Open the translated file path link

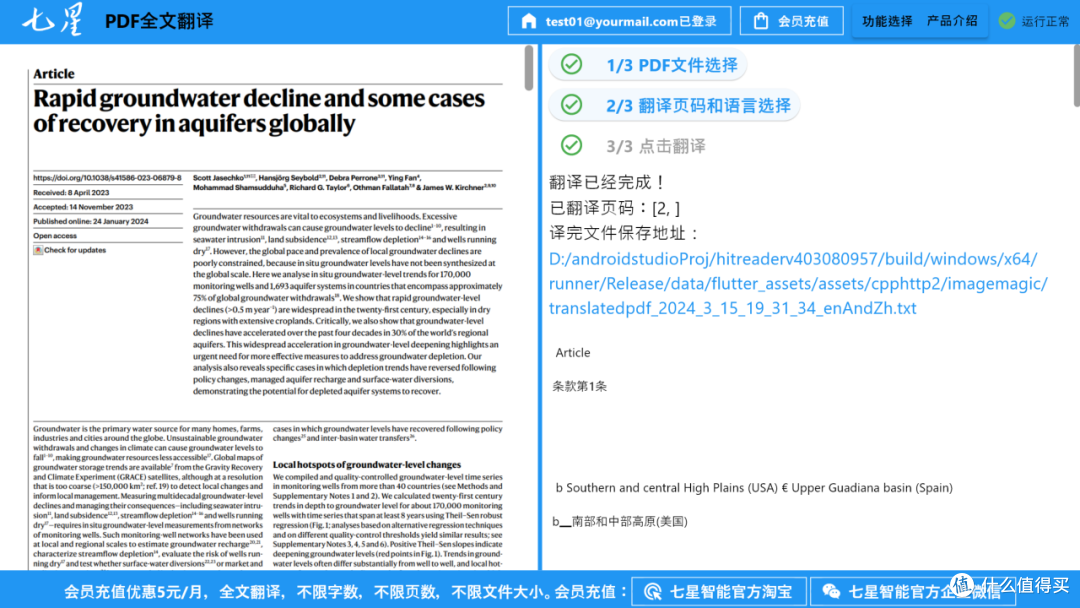pos(798,284)
